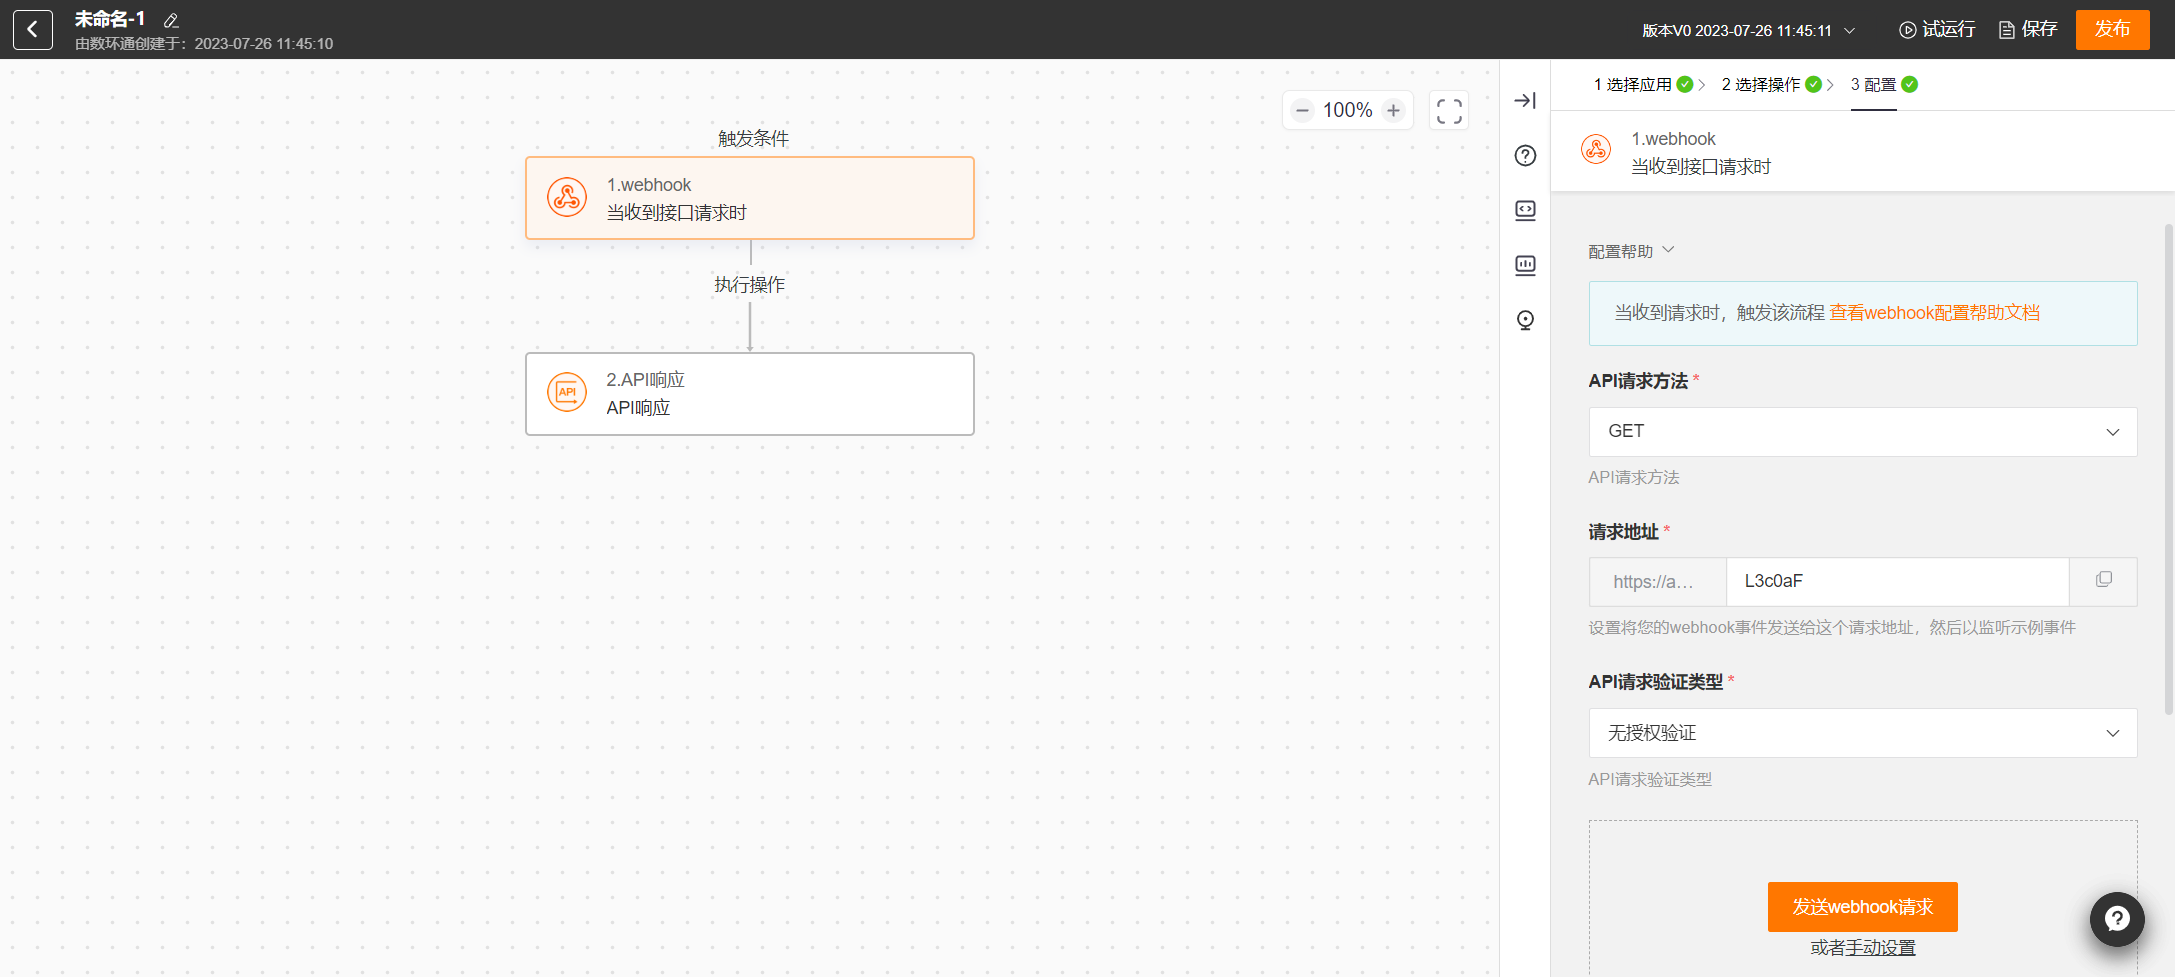Zoom out with the minus icon
Image resolution: width=2175 pixels, height=977 pixels.
click(x=1302, y=111)
